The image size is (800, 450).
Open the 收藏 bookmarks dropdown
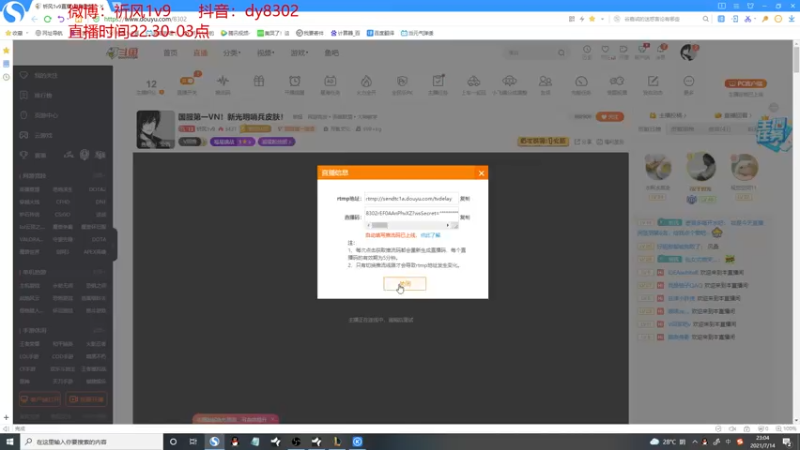coord(17,33)
